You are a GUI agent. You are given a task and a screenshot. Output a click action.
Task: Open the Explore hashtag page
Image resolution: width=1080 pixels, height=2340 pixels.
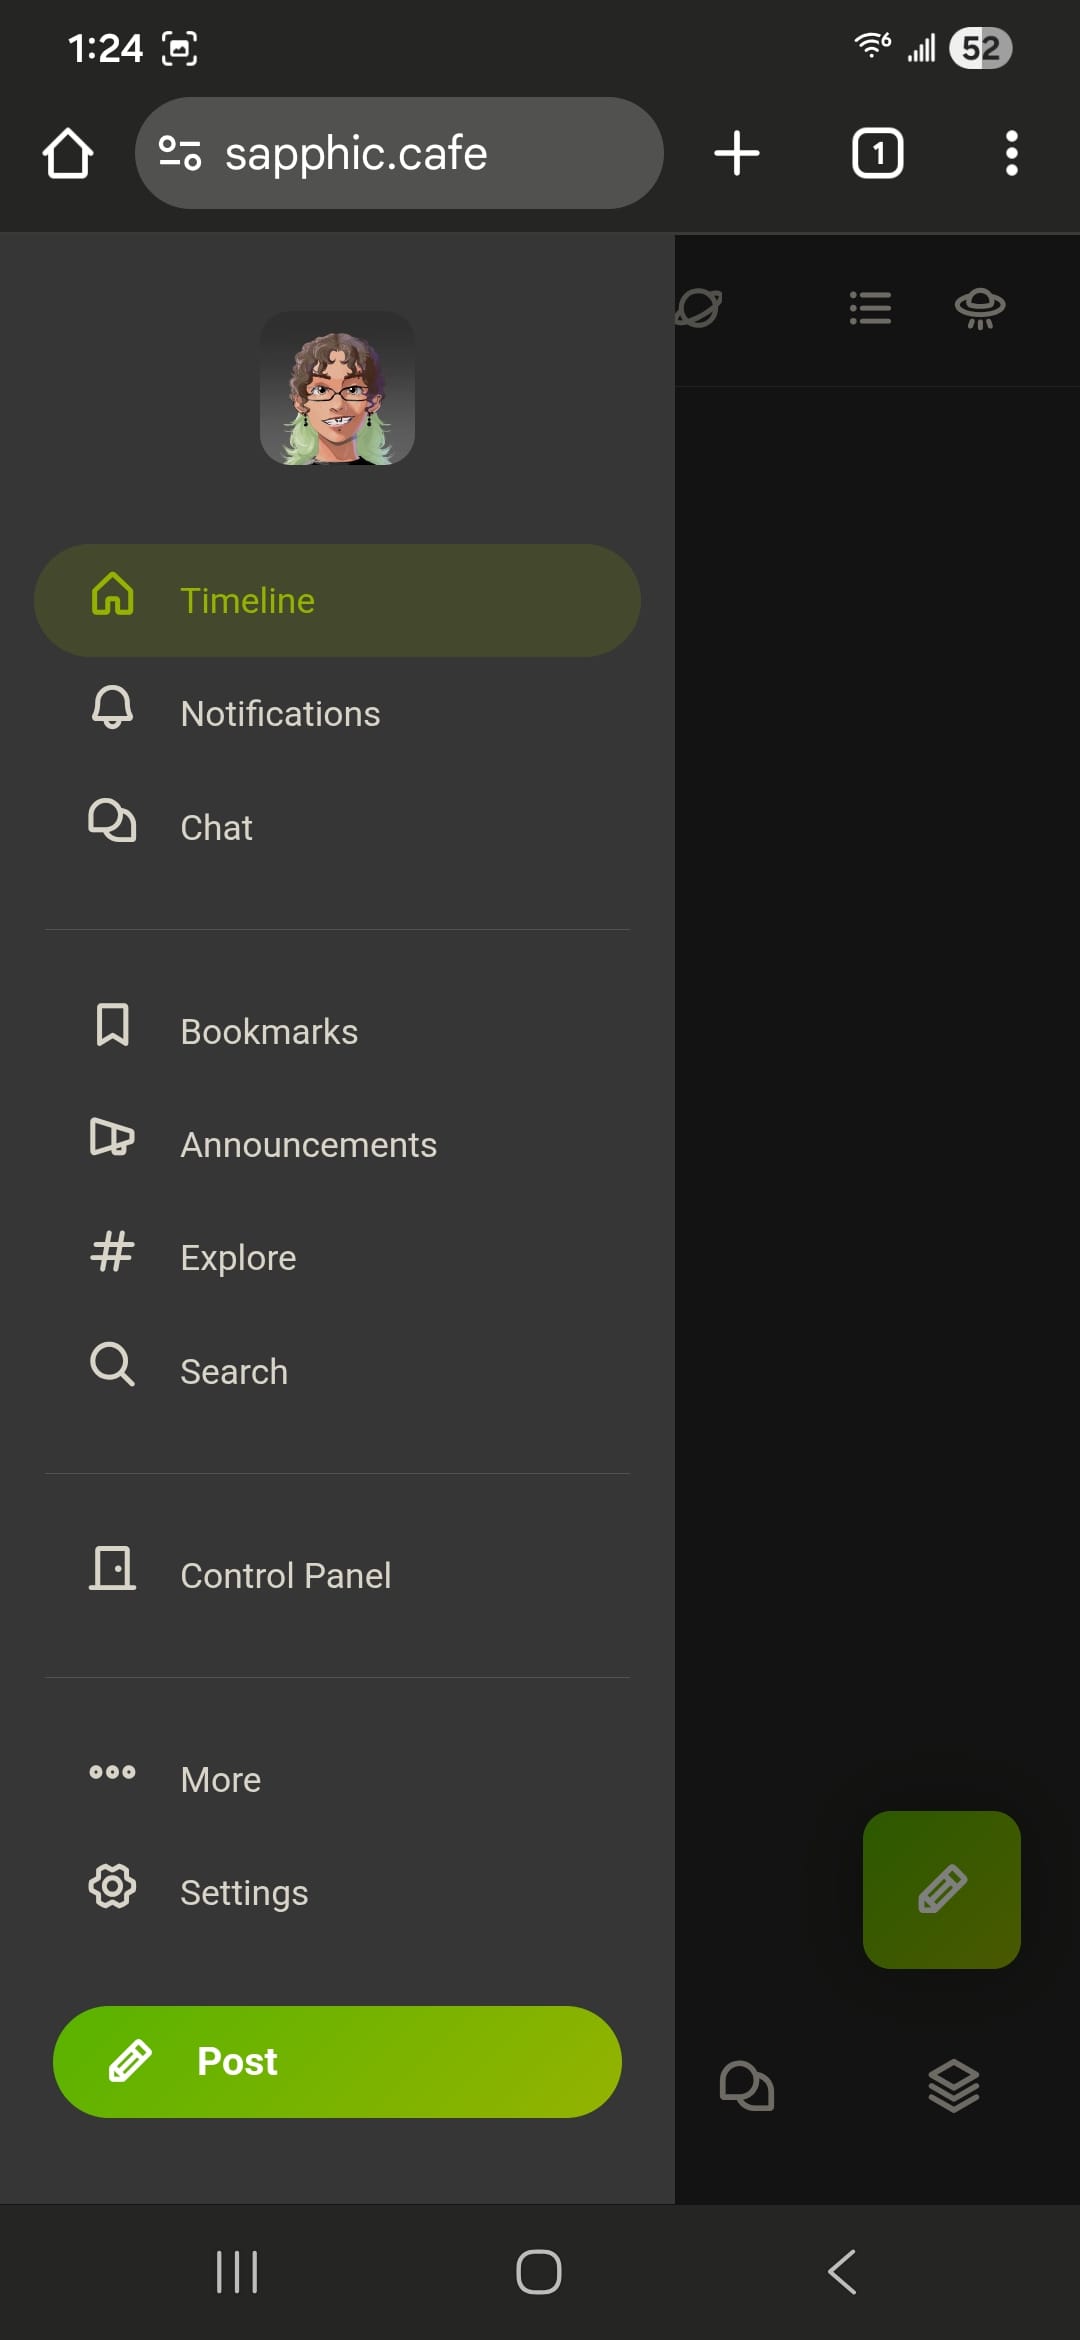tap(238, 1258)
